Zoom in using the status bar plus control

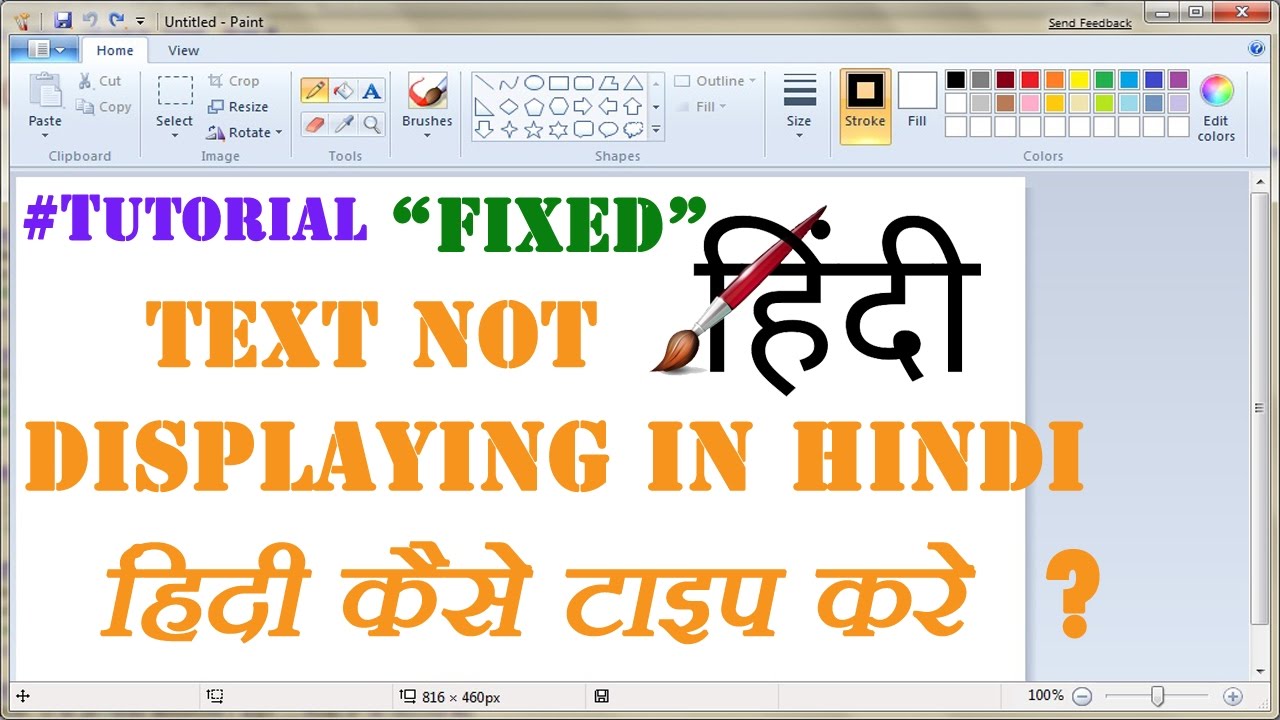click(1233, 695)
